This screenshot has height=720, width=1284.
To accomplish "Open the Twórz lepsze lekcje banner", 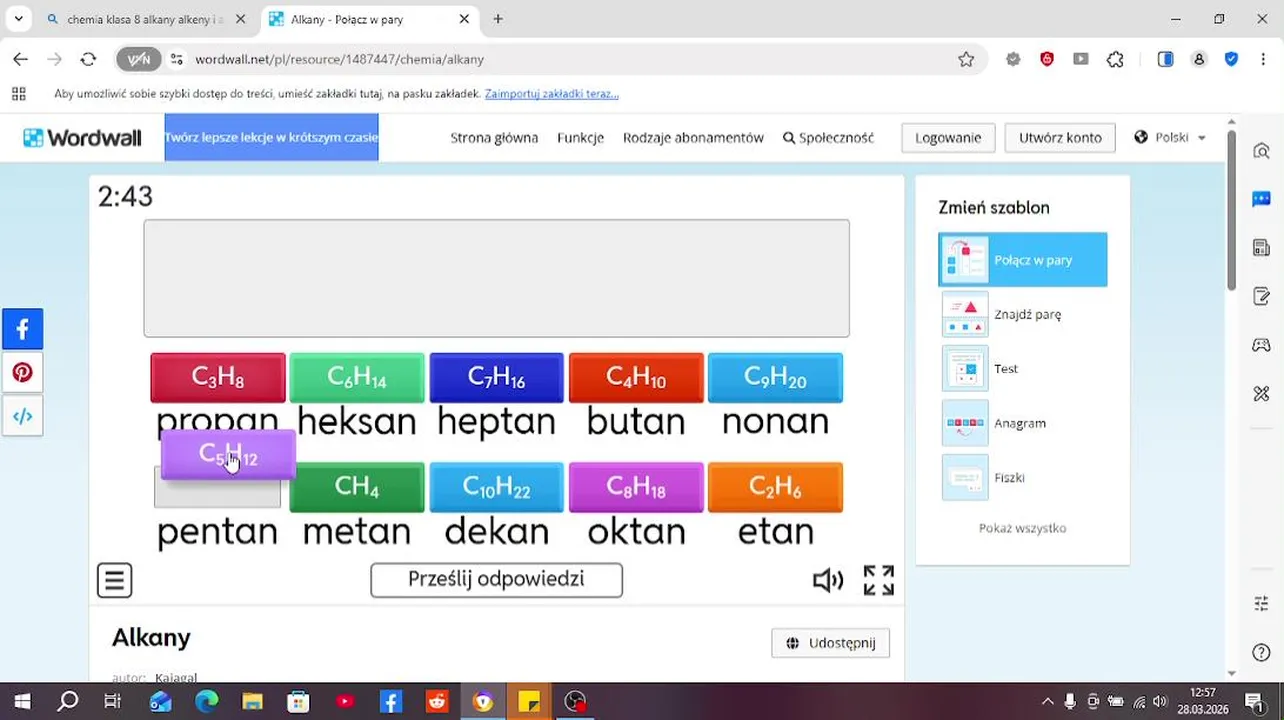I will click(271, 138).
